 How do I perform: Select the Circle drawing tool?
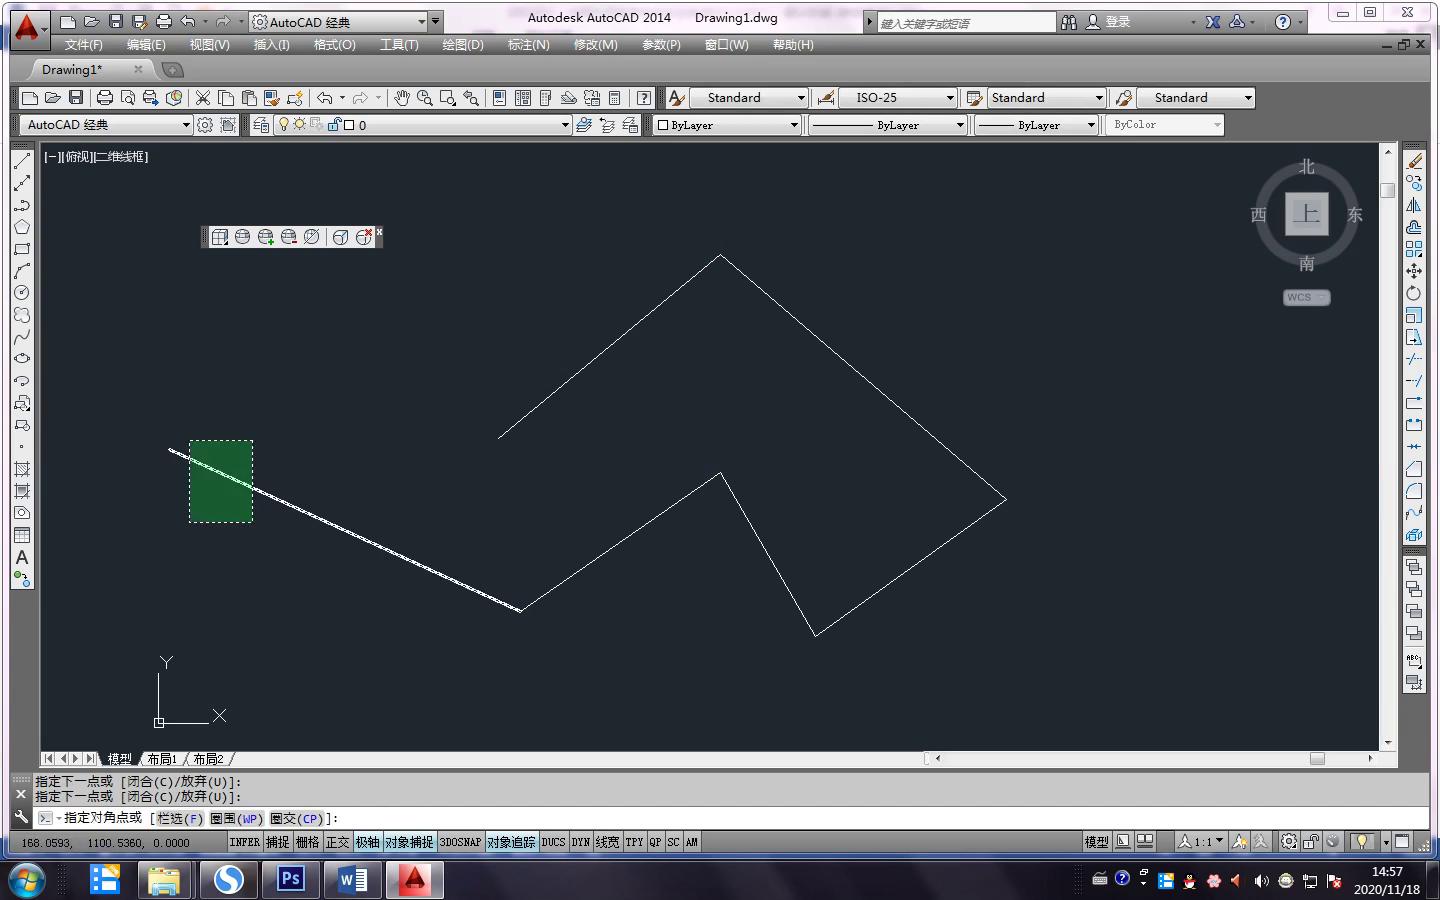click(22, 293)
